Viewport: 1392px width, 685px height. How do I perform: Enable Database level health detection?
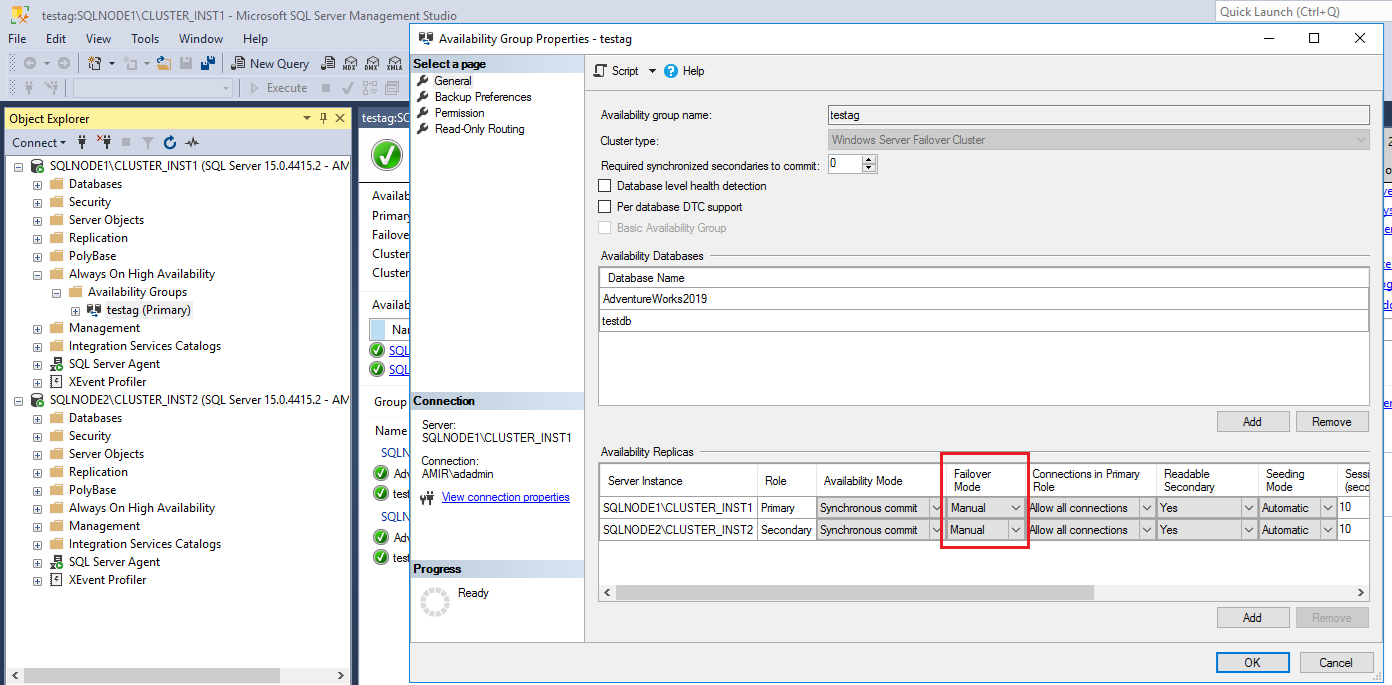pos(604,186)
